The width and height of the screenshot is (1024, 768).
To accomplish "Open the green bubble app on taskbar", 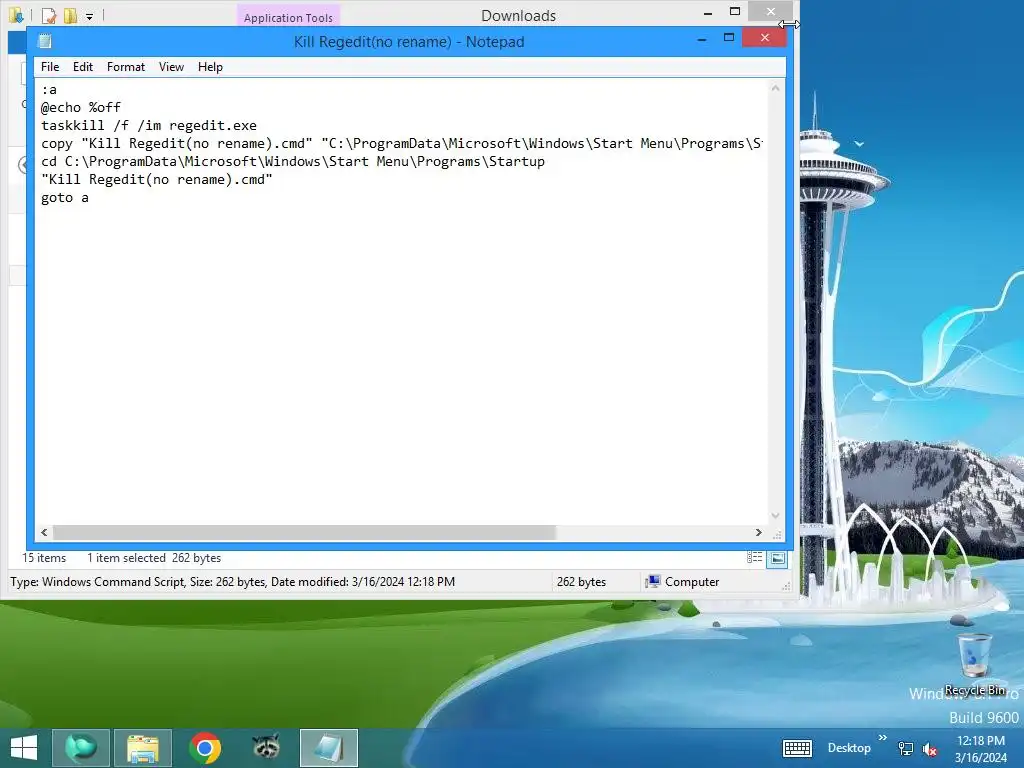I will pos(81,748).
